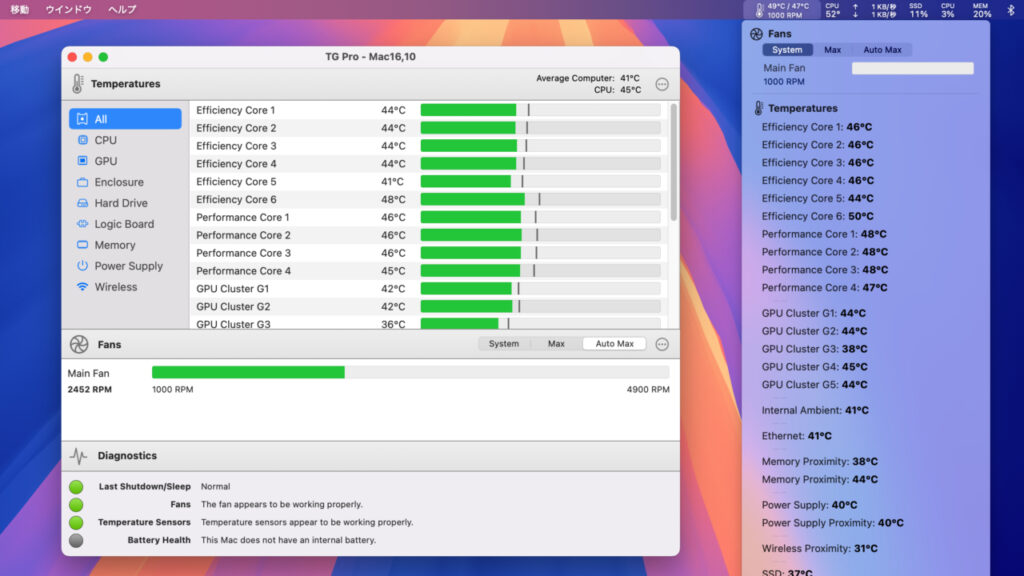Select the Logic Board sensor category
Viewport: 1024px width, 576px height.
point(120,224)
